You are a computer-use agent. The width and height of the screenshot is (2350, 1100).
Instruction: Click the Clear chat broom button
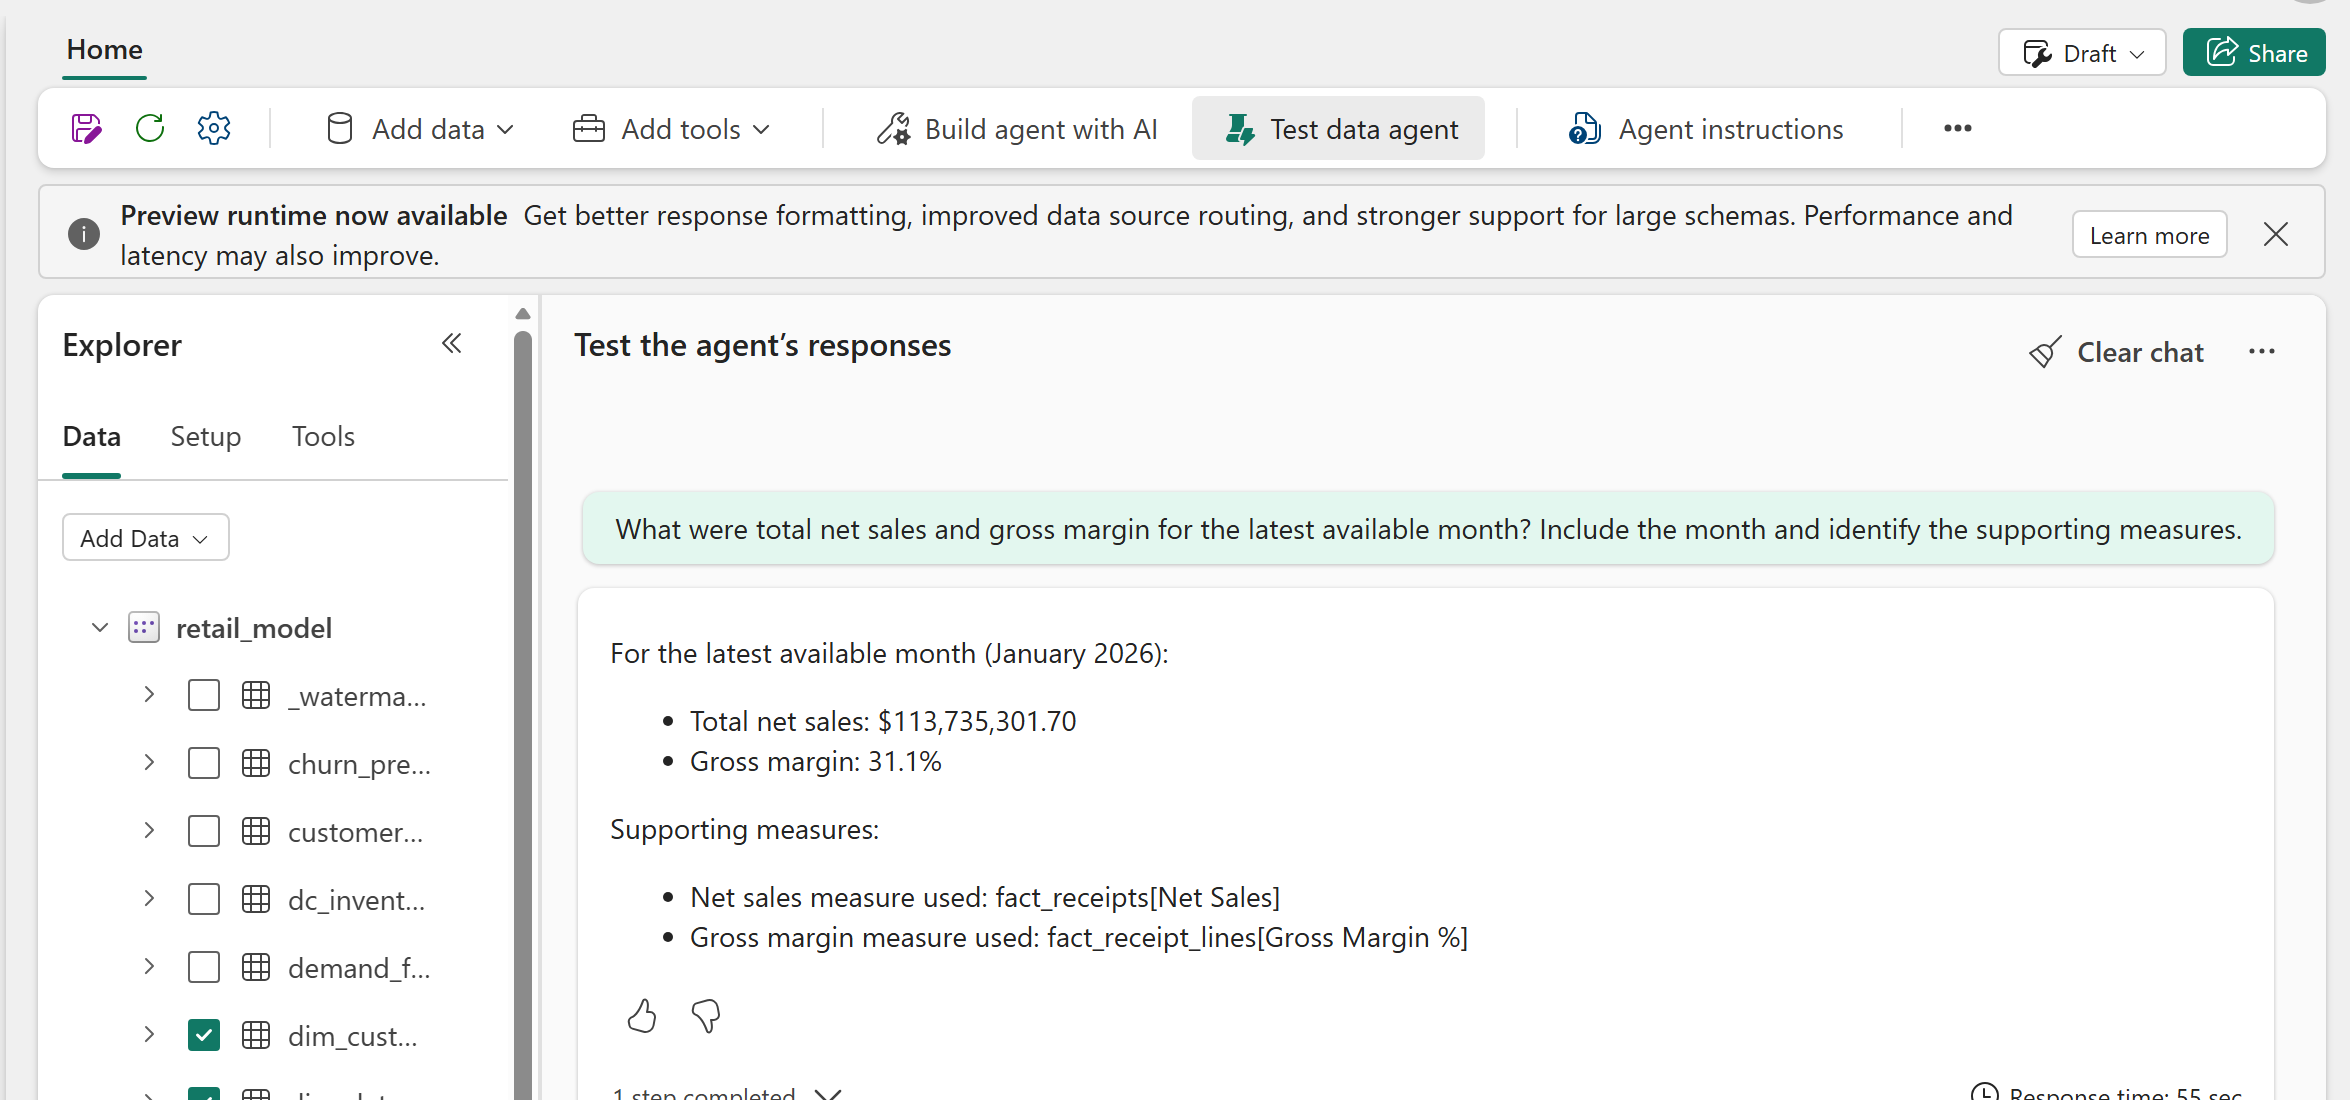click(2116, 352)
